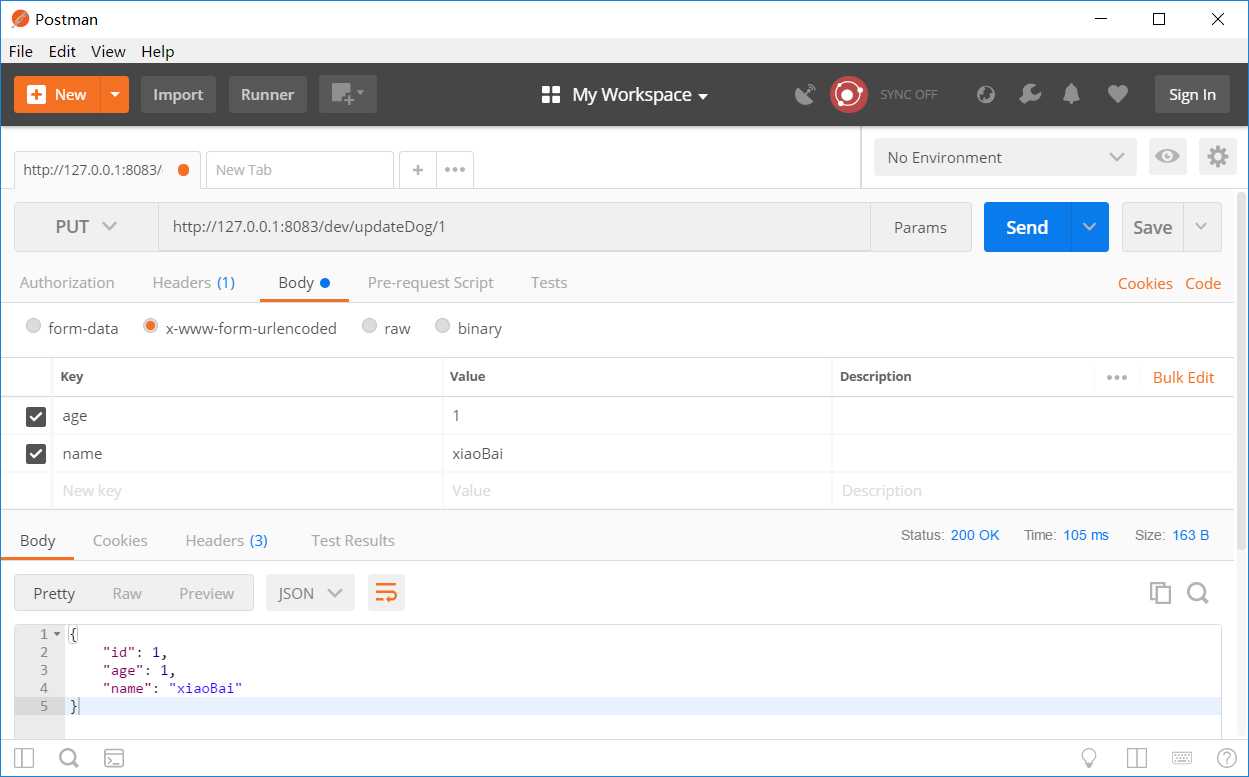Click the Params button

point(920,227)
